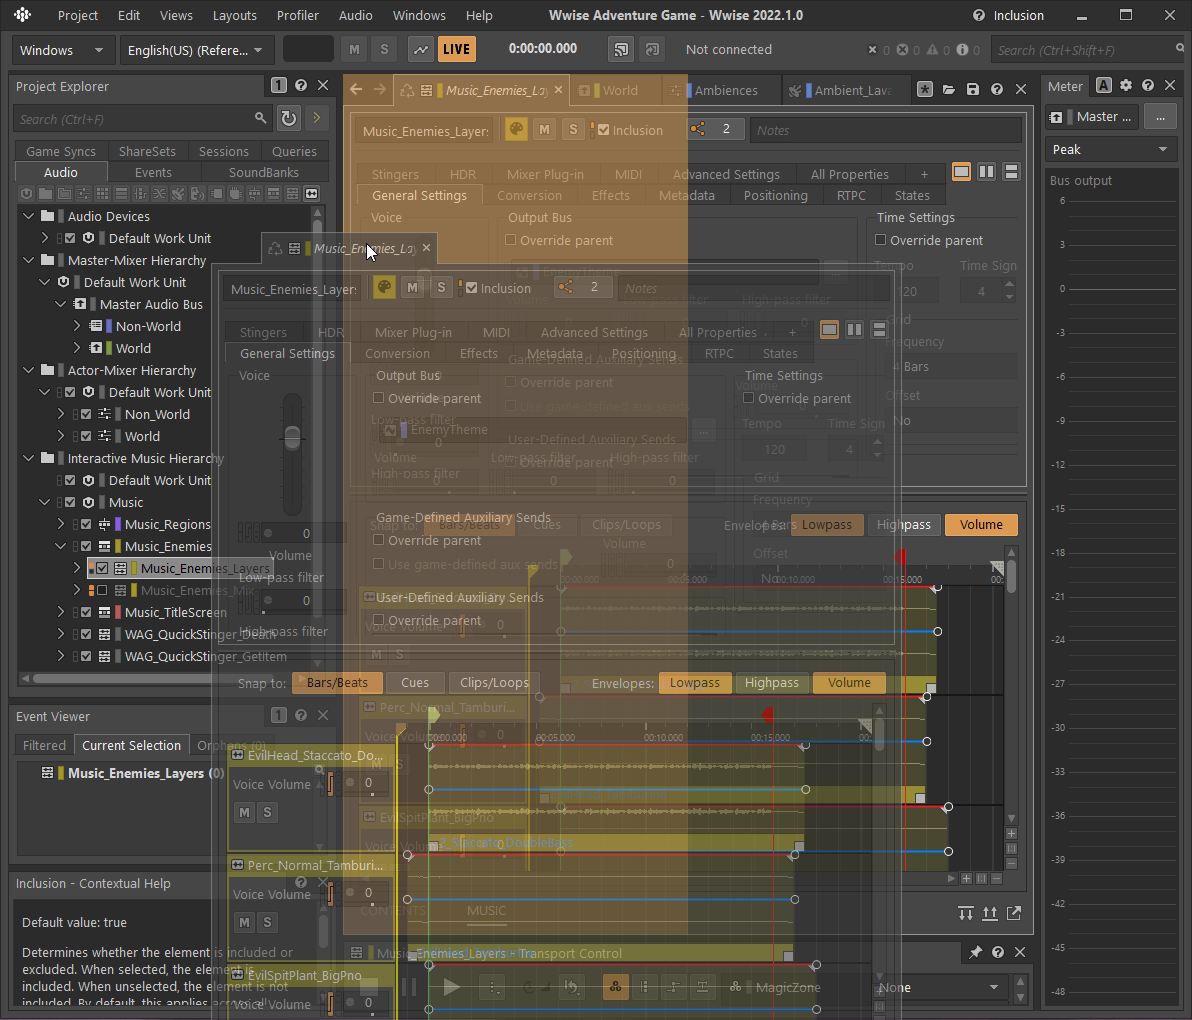Uncheck the Music_TitleScreen checkbox in the tree
This screenshot has width=1192, height=1020.
coord(87,613)
